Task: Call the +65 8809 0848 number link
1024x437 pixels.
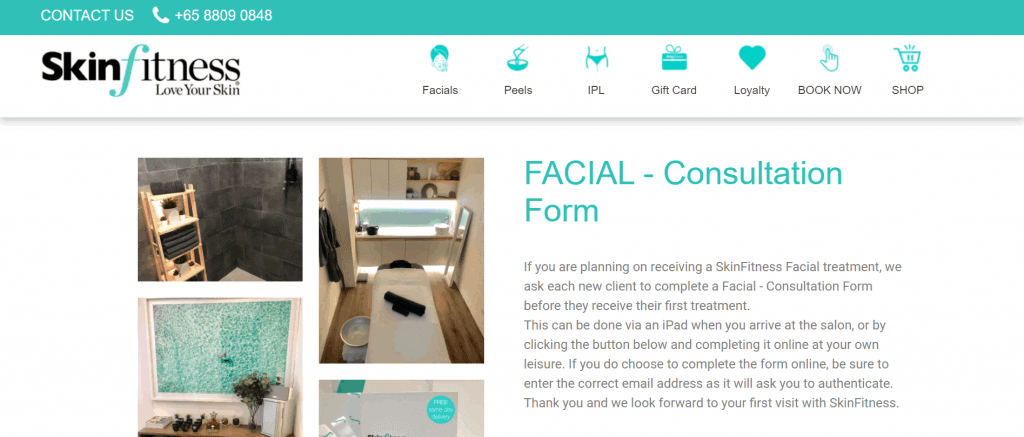Action: [223, 15]
